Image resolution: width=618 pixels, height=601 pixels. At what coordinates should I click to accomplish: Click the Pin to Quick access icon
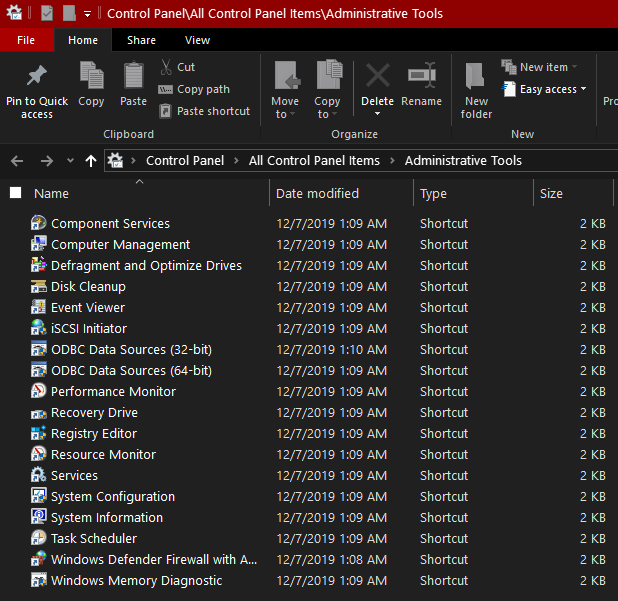click(37, 76)
